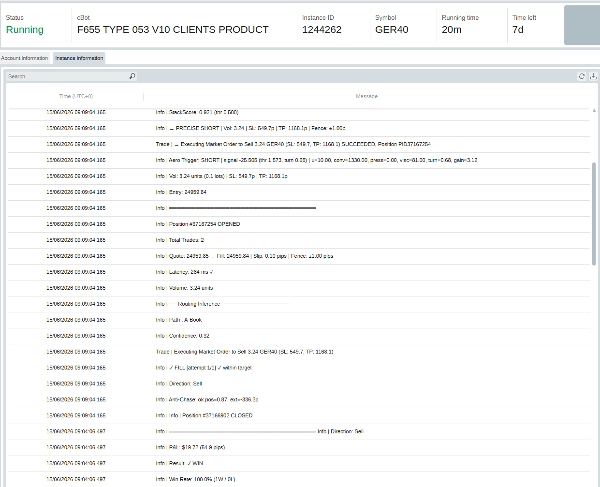Select the Instance Information tab

click(x=79, y=58)
